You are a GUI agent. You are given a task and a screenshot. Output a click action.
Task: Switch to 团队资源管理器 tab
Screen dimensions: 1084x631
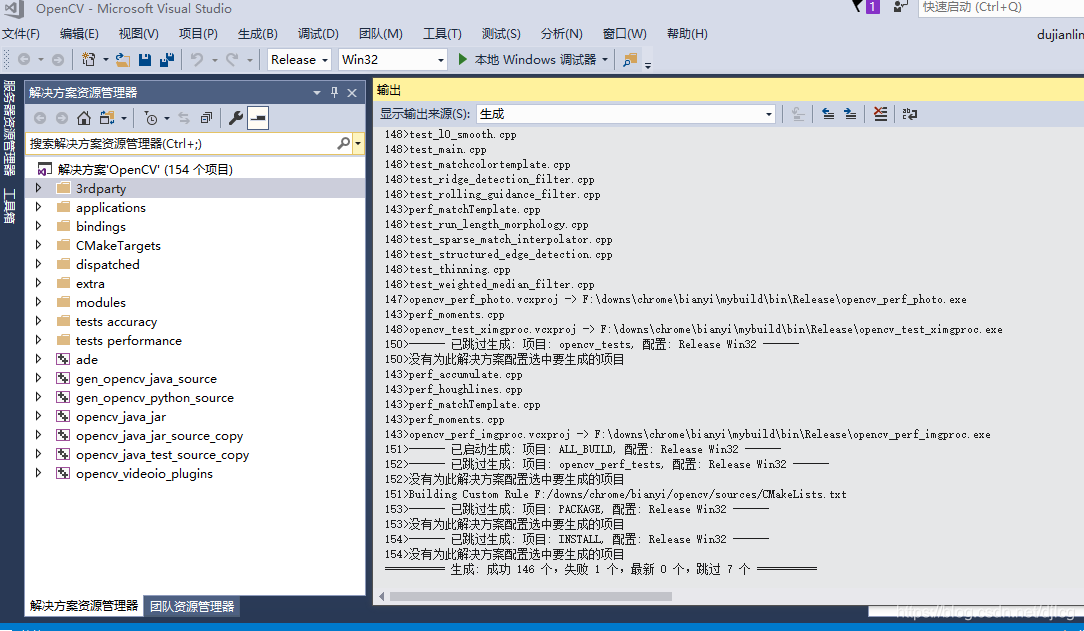click(x=192, y=606)
